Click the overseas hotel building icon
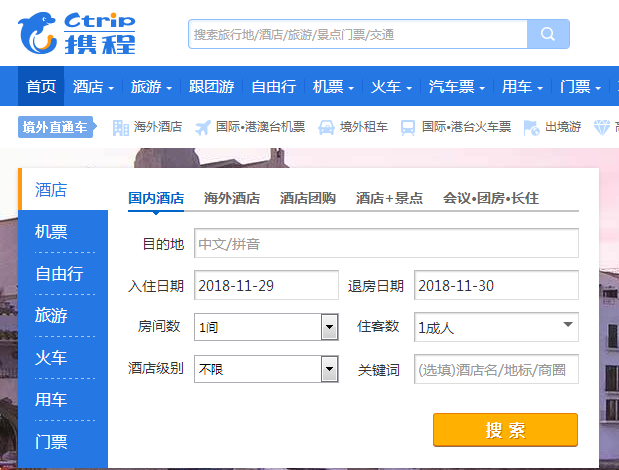Viewport: 619px width, 470px height. pos(121,127)
